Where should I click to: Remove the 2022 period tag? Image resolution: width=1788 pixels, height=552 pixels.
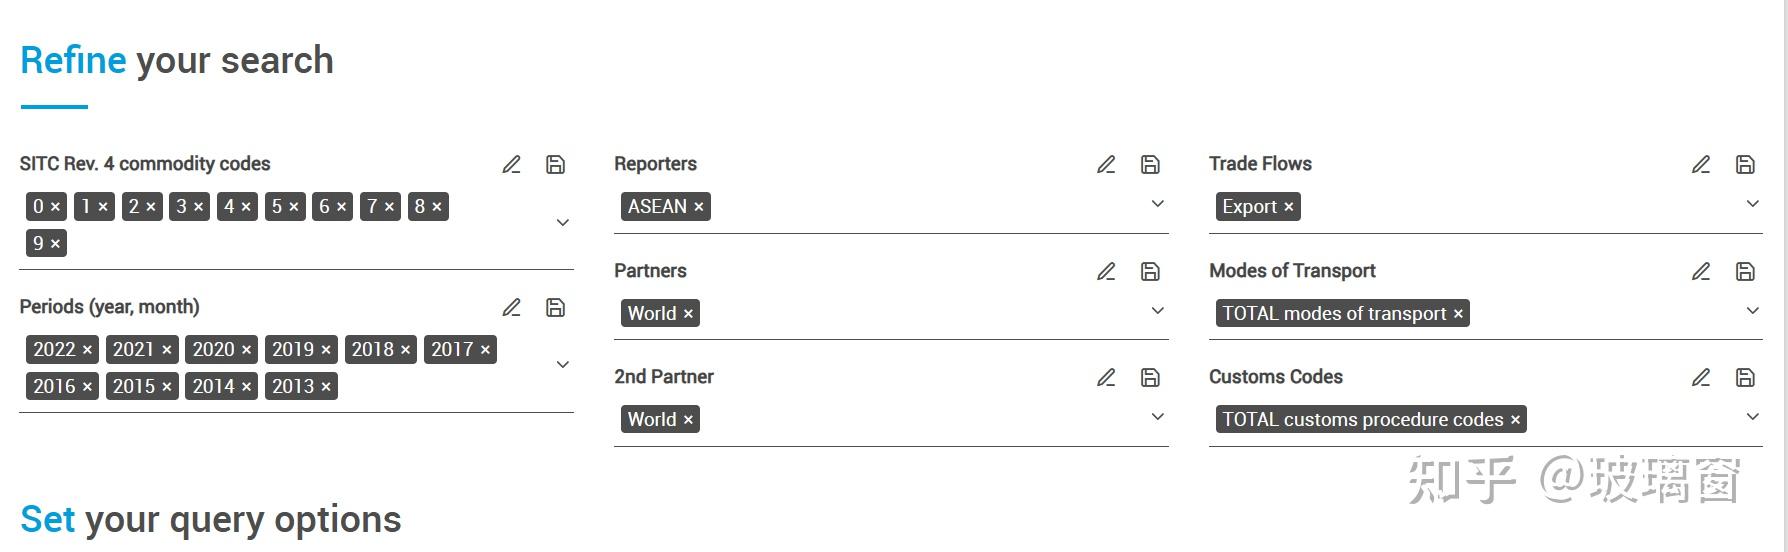coord(87,350)
